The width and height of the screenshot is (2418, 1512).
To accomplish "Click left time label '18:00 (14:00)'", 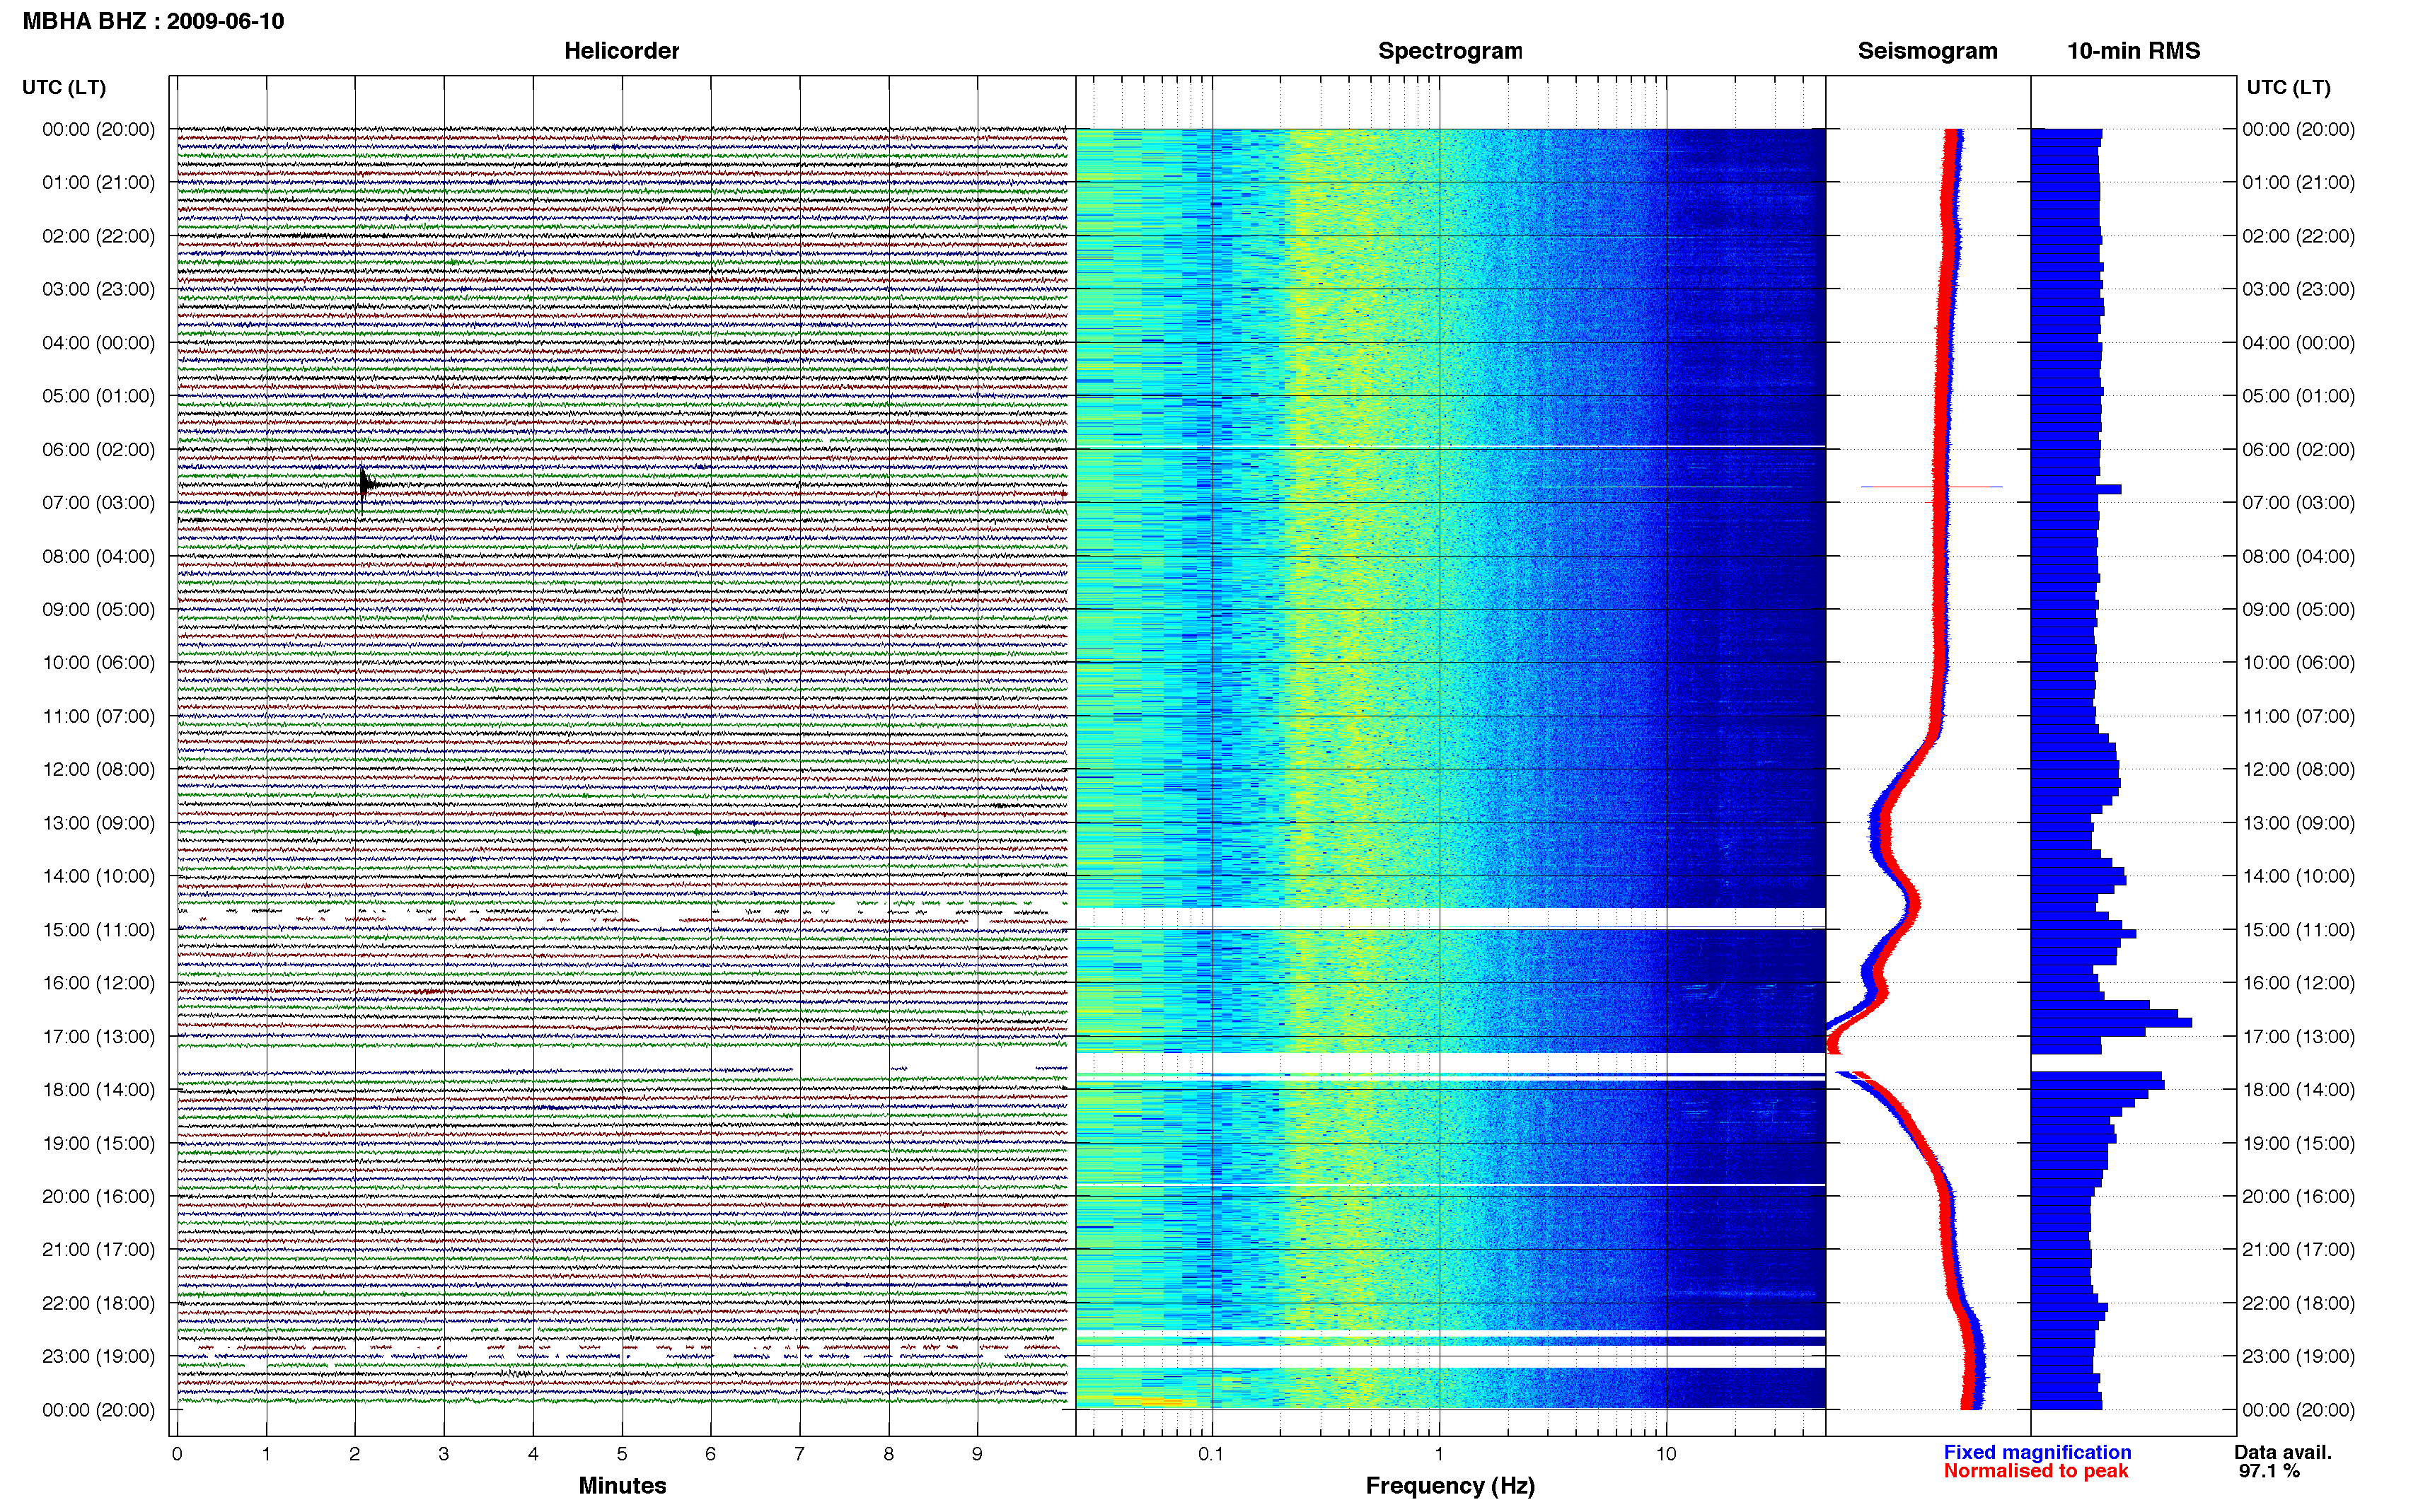I will click(x=98, y=1090).
